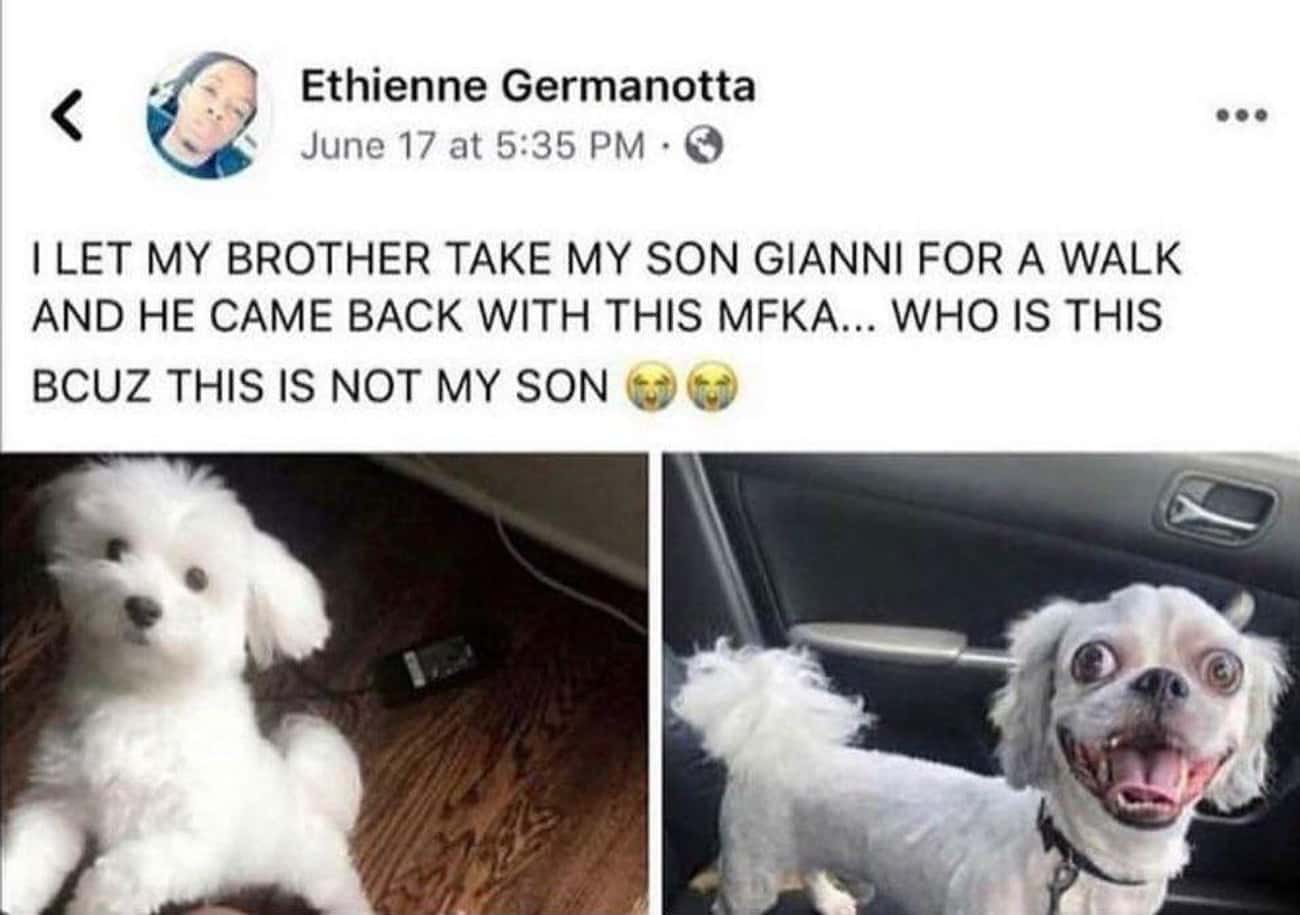The height and width of the screenshot is (915, 1300).
Task: Click the June 17 at 5:35 PM timestamp
Action: click(472, 148)
